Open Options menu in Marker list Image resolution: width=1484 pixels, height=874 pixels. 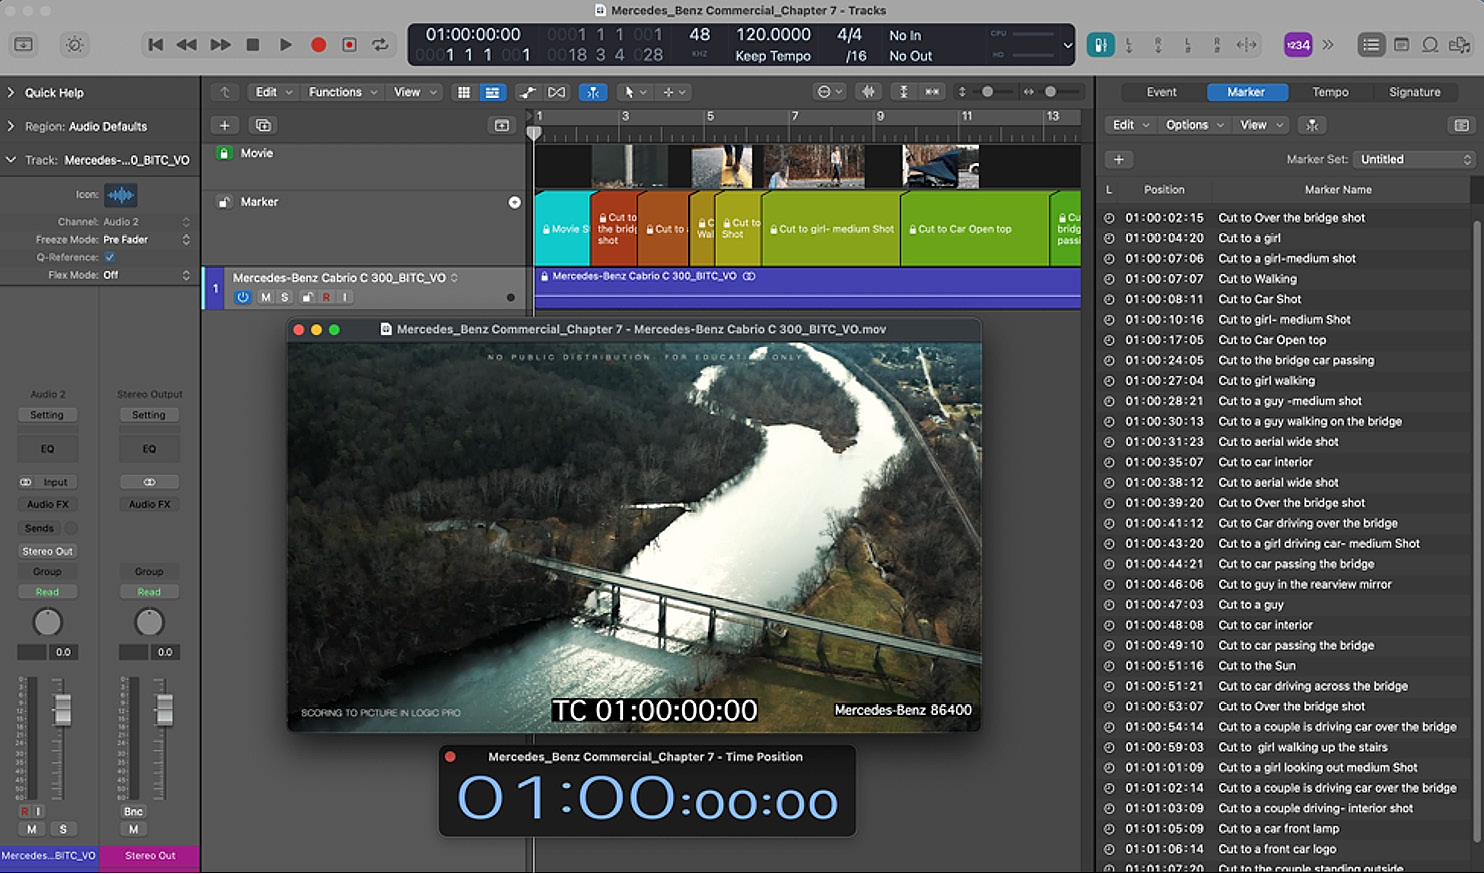coord(1194,125)
